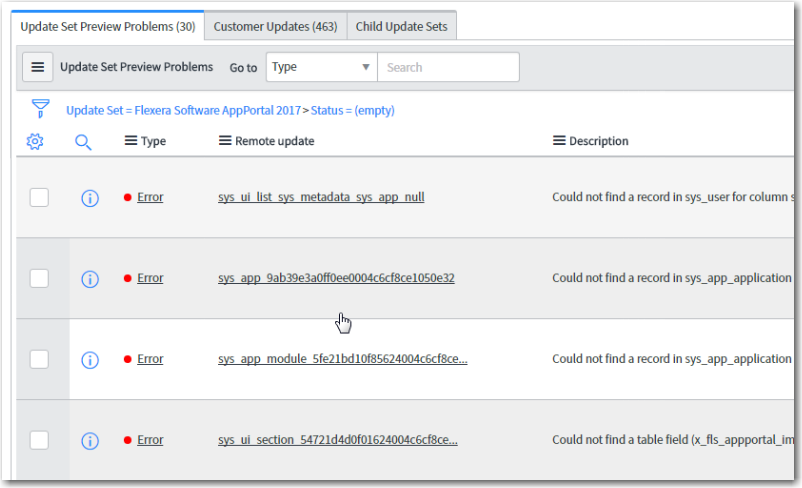The width and height of the screenshot is (802, 488).
Task: Switch to Customer Updates (463) tab
Action: (275, 26)
